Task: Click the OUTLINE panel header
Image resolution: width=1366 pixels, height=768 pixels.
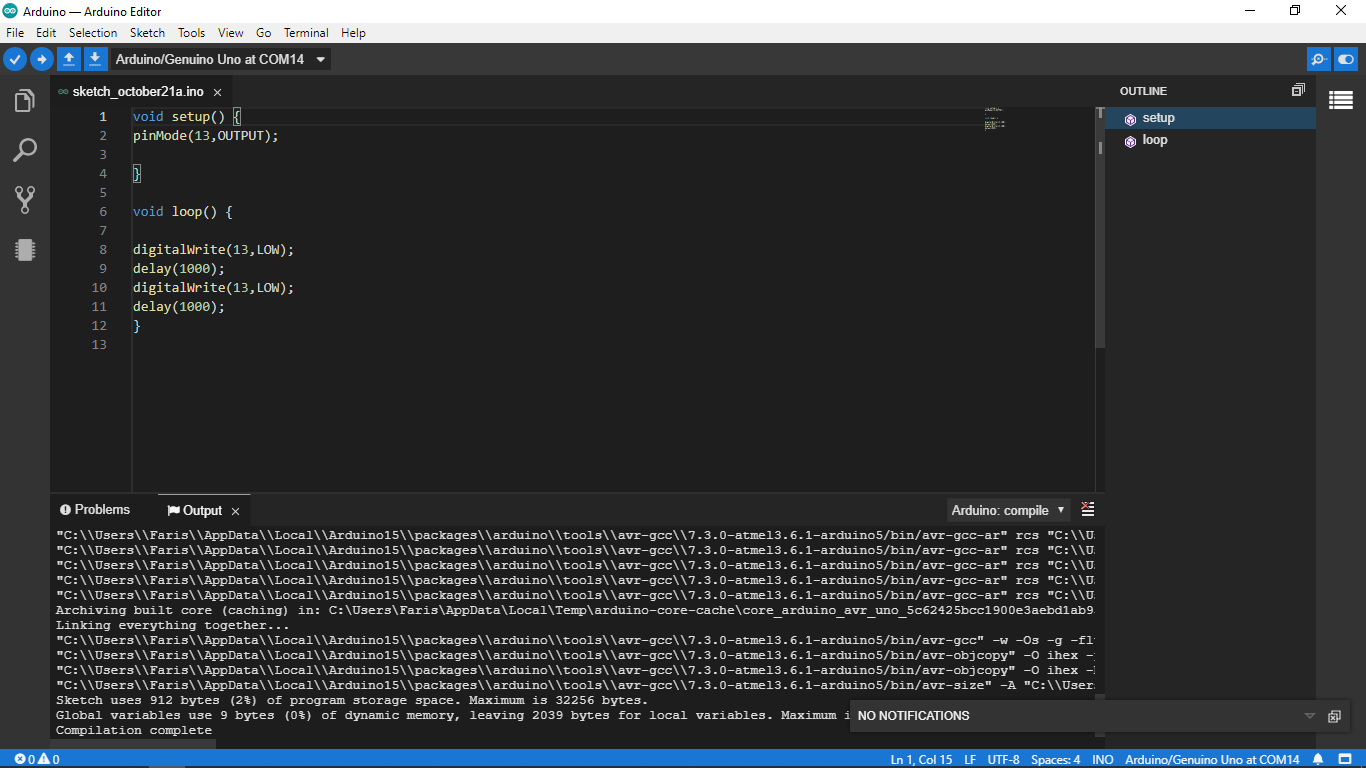Action: (1143, 91)
